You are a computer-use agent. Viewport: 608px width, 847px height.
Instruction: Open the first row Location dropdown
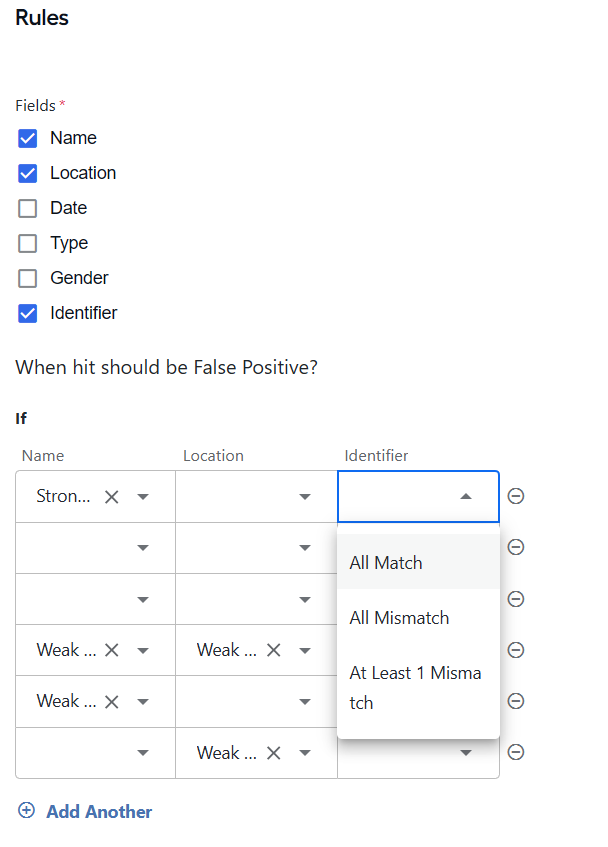(305, 496)
